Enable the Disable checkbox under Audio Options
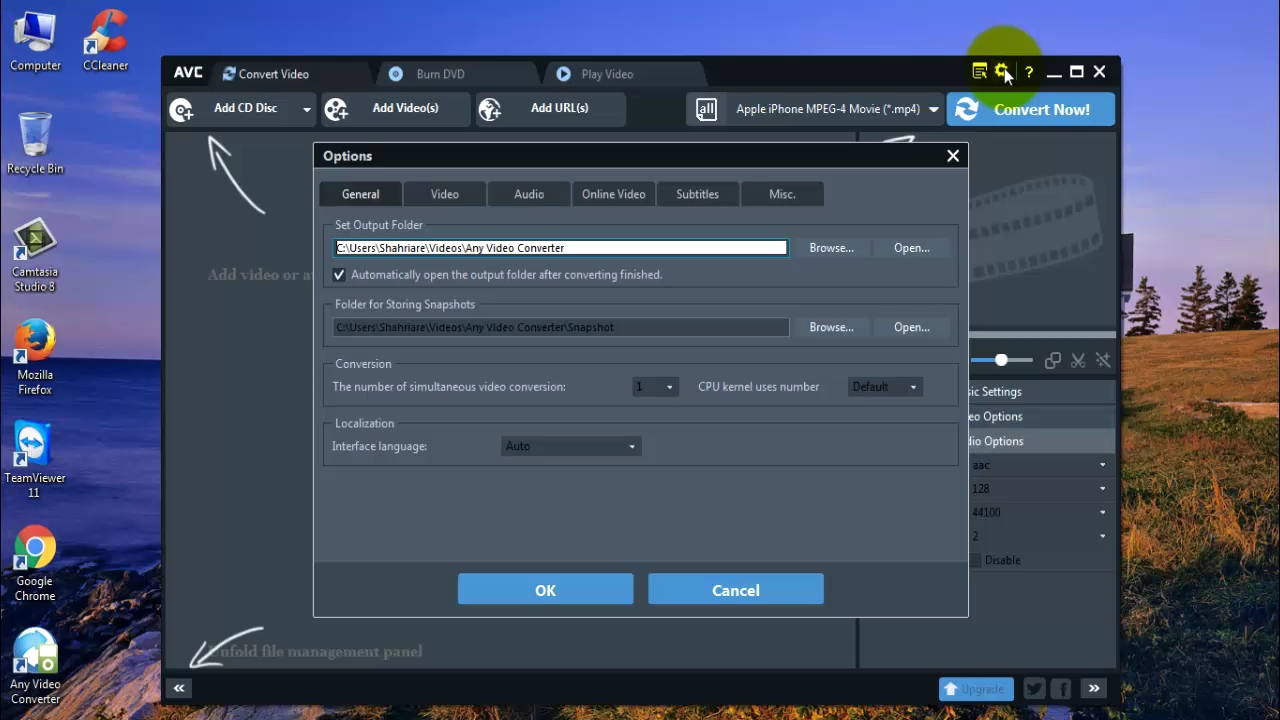 tap(975, 560)
